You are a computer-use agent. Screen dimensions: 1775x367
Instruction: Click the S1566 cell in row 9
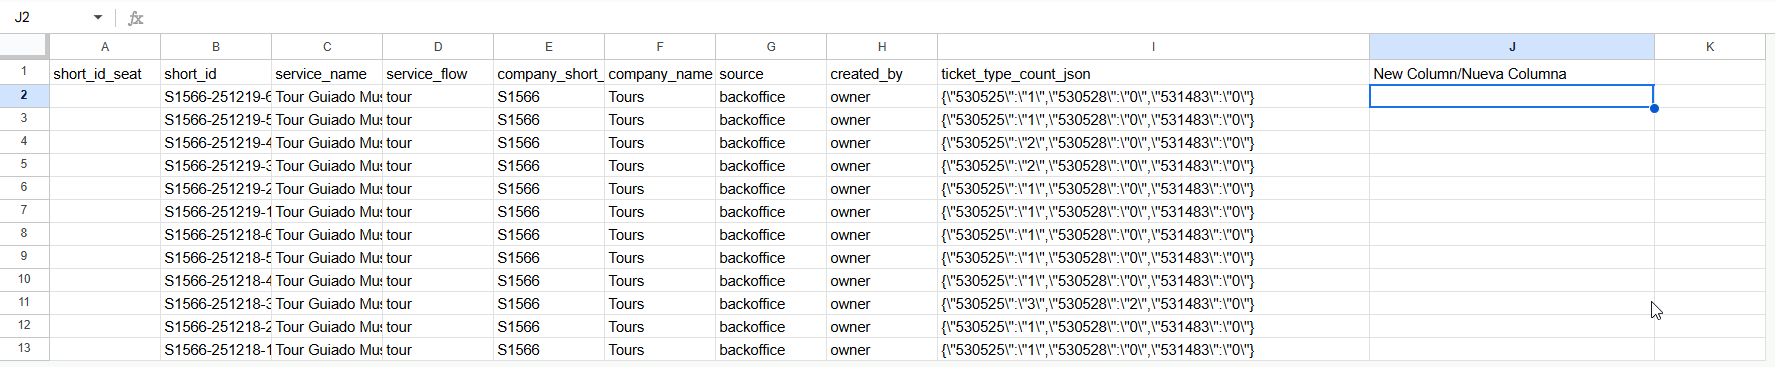point(549,257)
